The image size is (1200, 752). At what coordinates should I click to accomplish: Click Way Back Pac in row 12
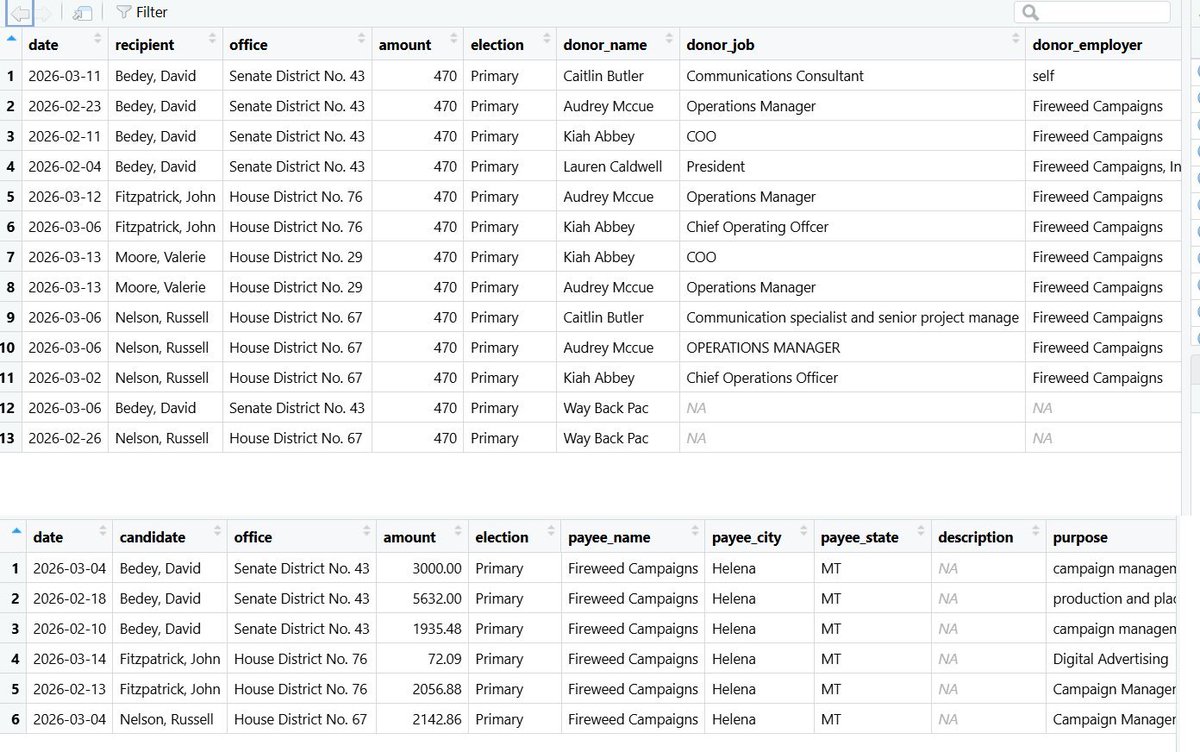(605, 408)
